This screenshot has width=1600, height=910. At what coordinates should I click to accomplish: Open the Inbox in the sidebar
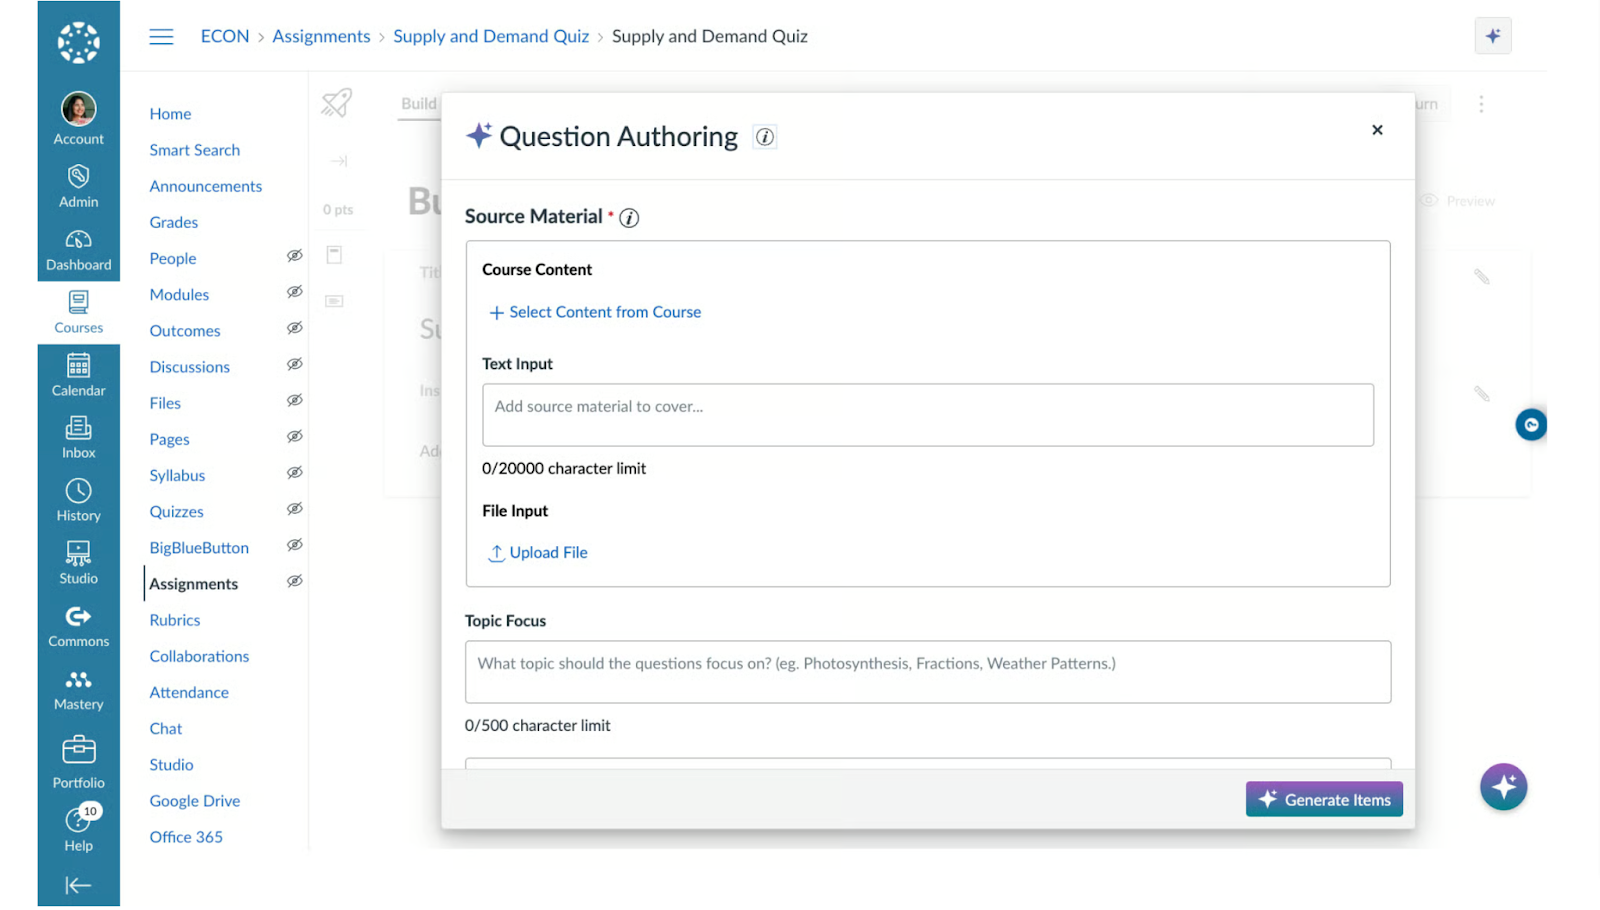78,438
